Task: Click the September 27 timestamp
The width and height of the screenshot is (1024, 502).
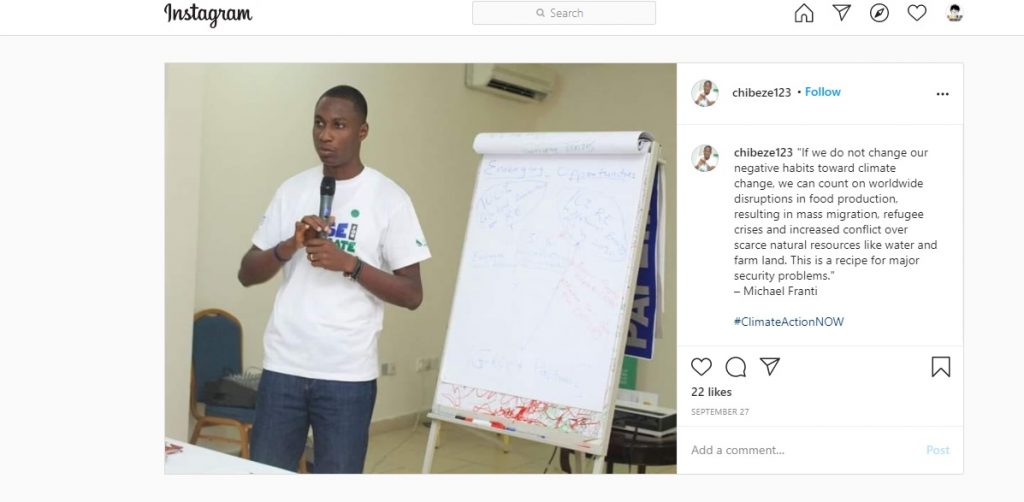Action: tap(720, 412)
